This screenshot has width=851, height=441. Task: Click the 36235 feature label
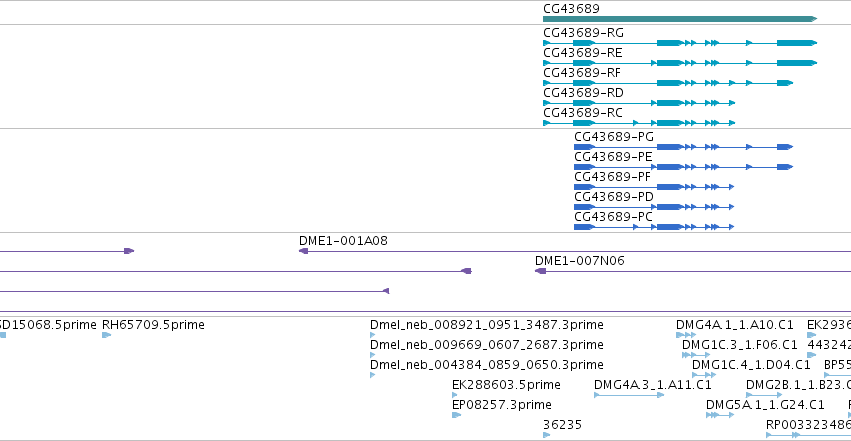pyautogui.click(x=562, y=425)
